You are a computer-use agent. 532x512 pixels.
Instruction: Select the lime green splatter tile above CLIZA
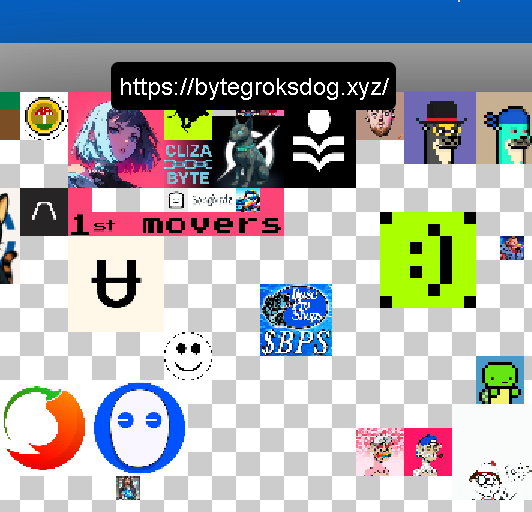[188, 125]
